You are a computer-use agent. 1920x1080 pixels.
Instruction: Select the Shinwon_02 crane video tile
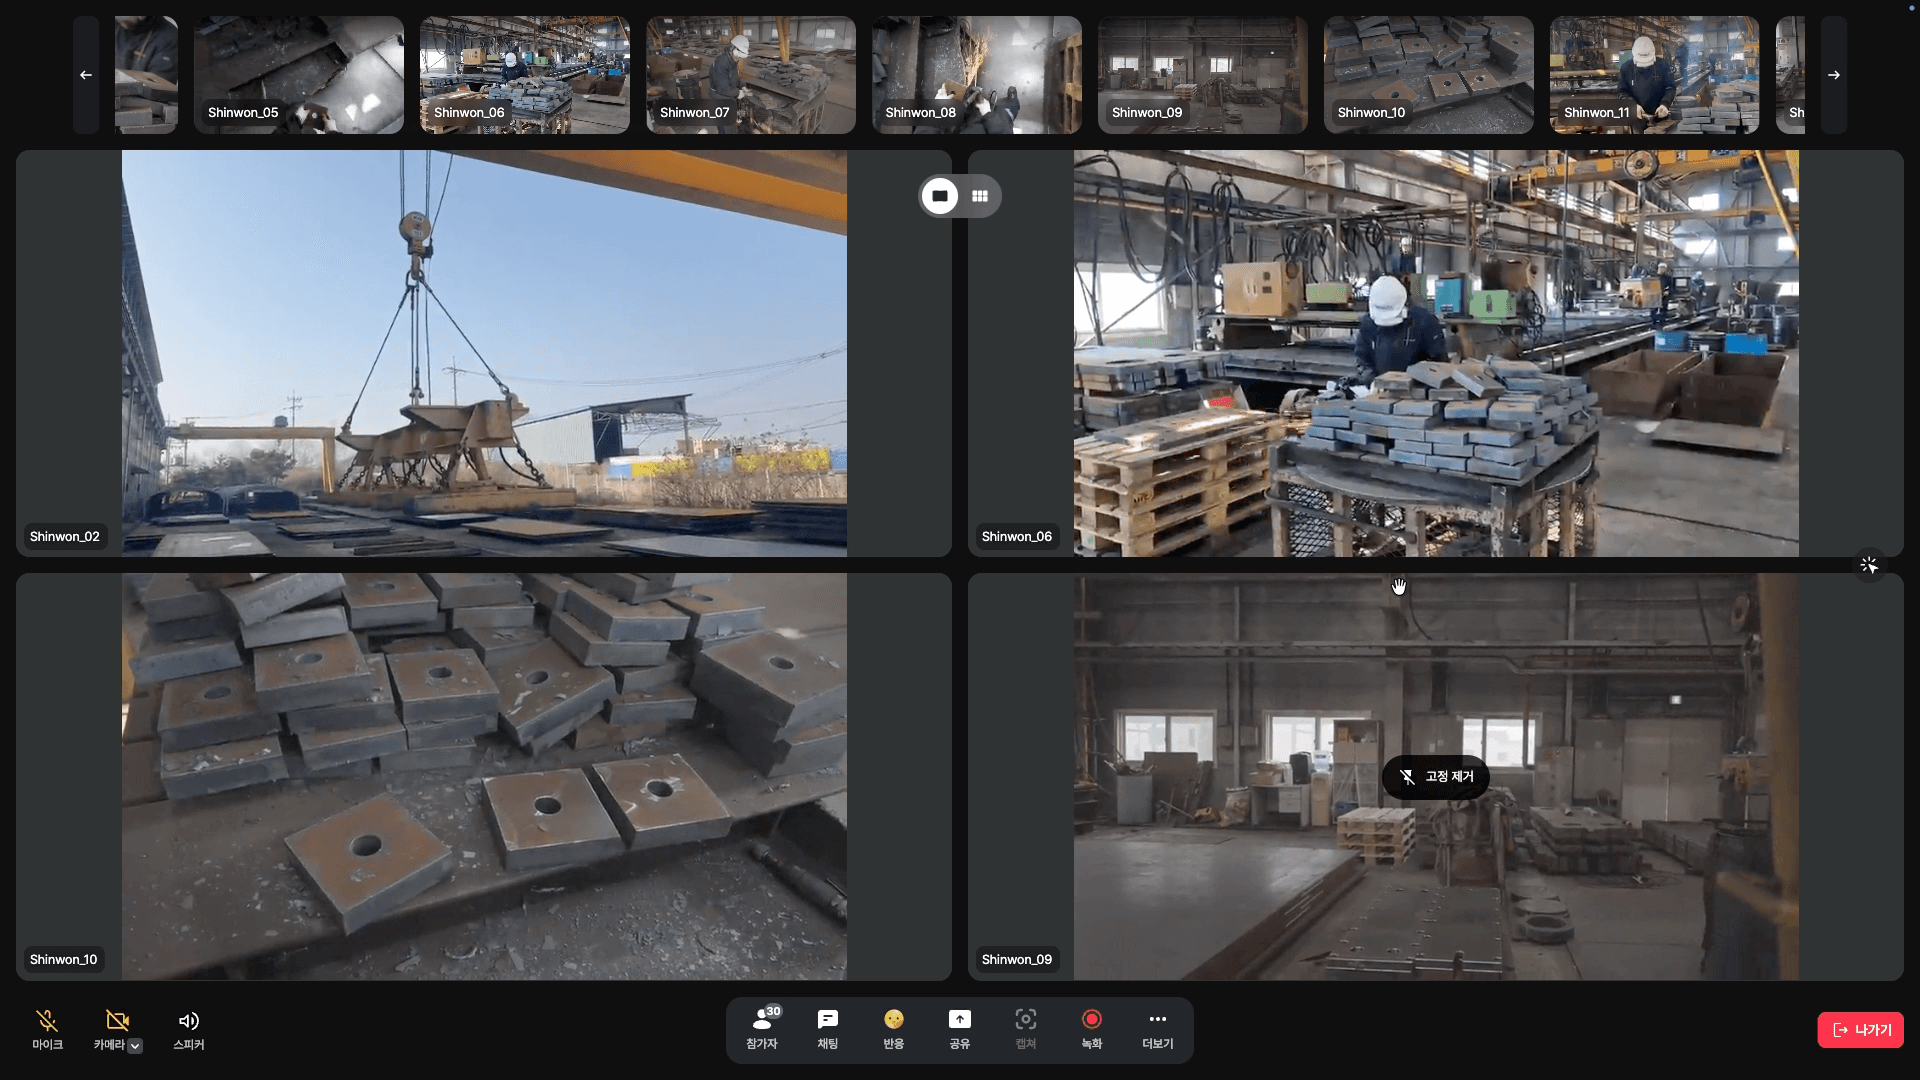(484, 353)
